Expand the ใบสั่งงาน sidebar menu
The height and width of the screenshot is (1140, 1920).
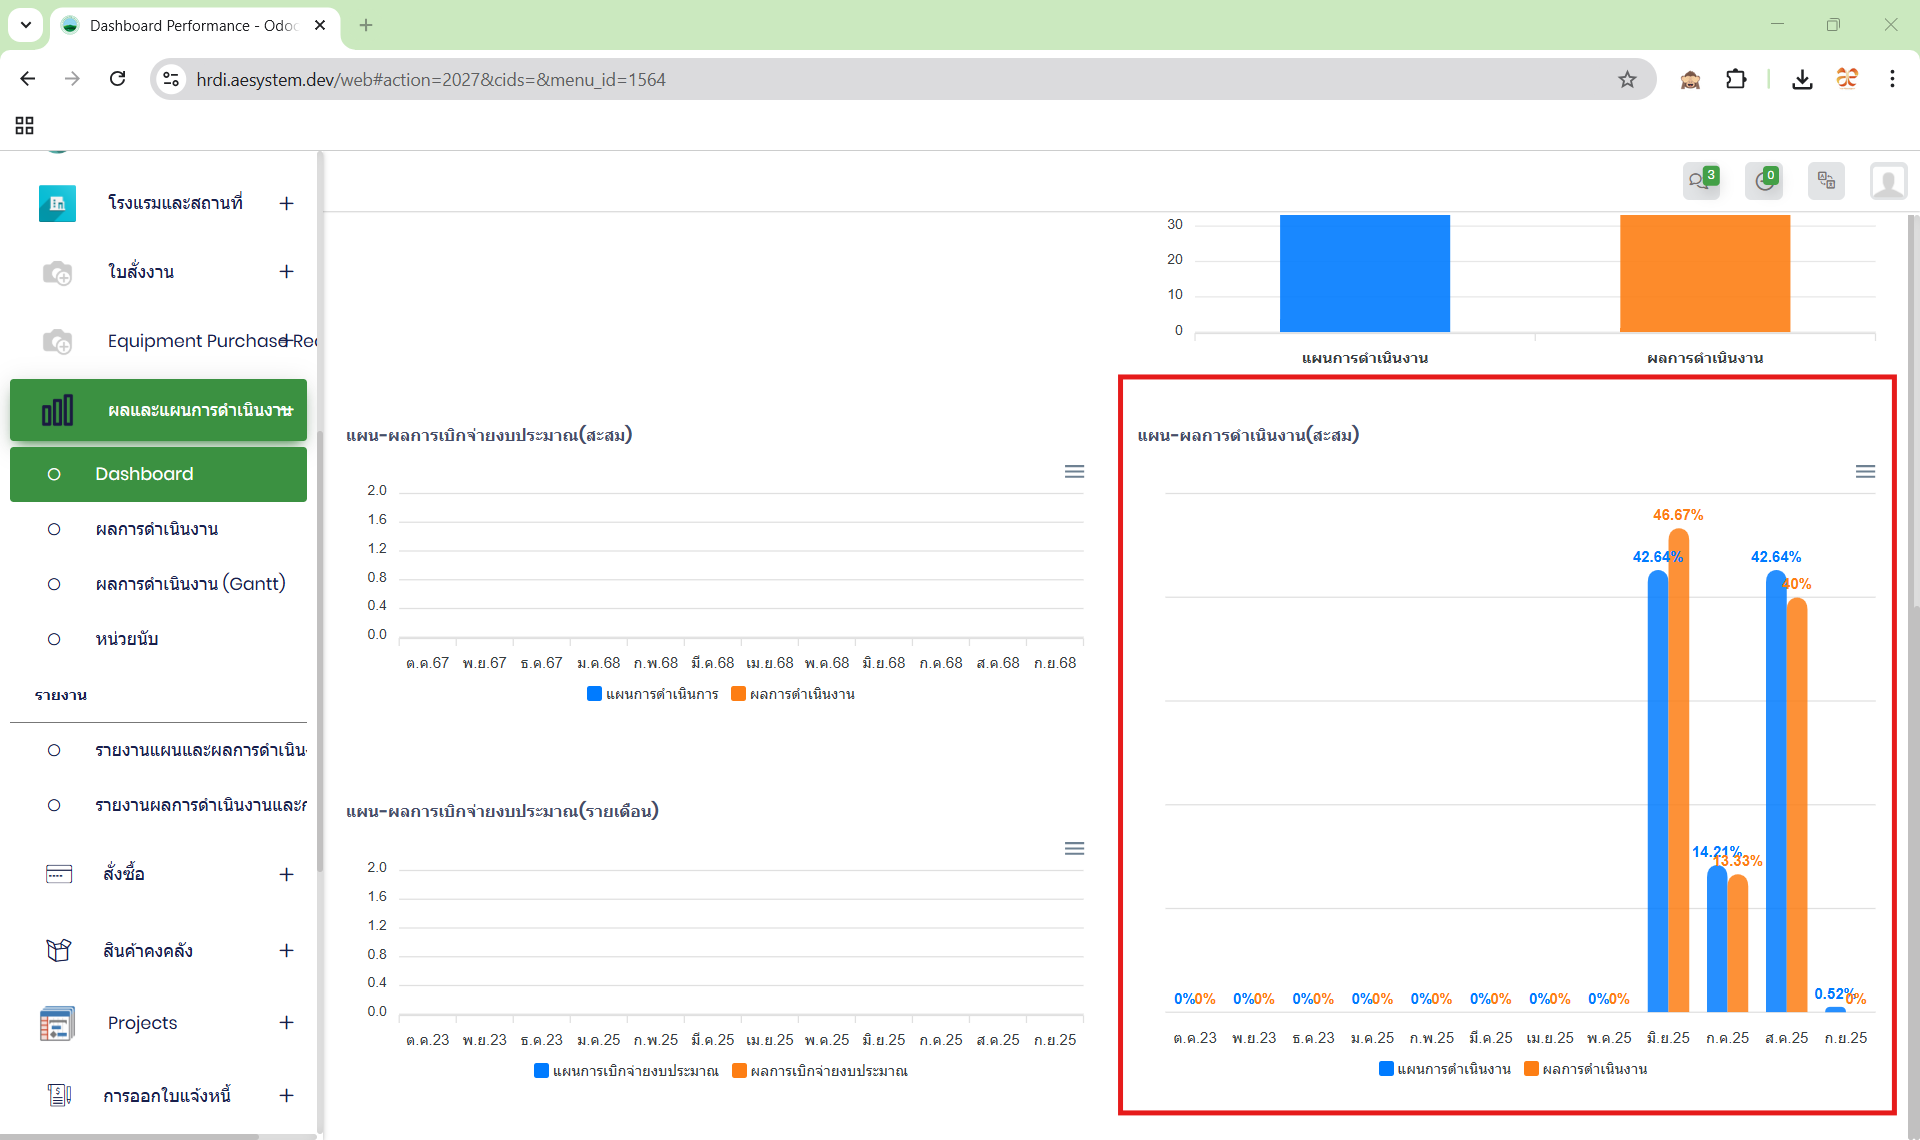point(286,272)
